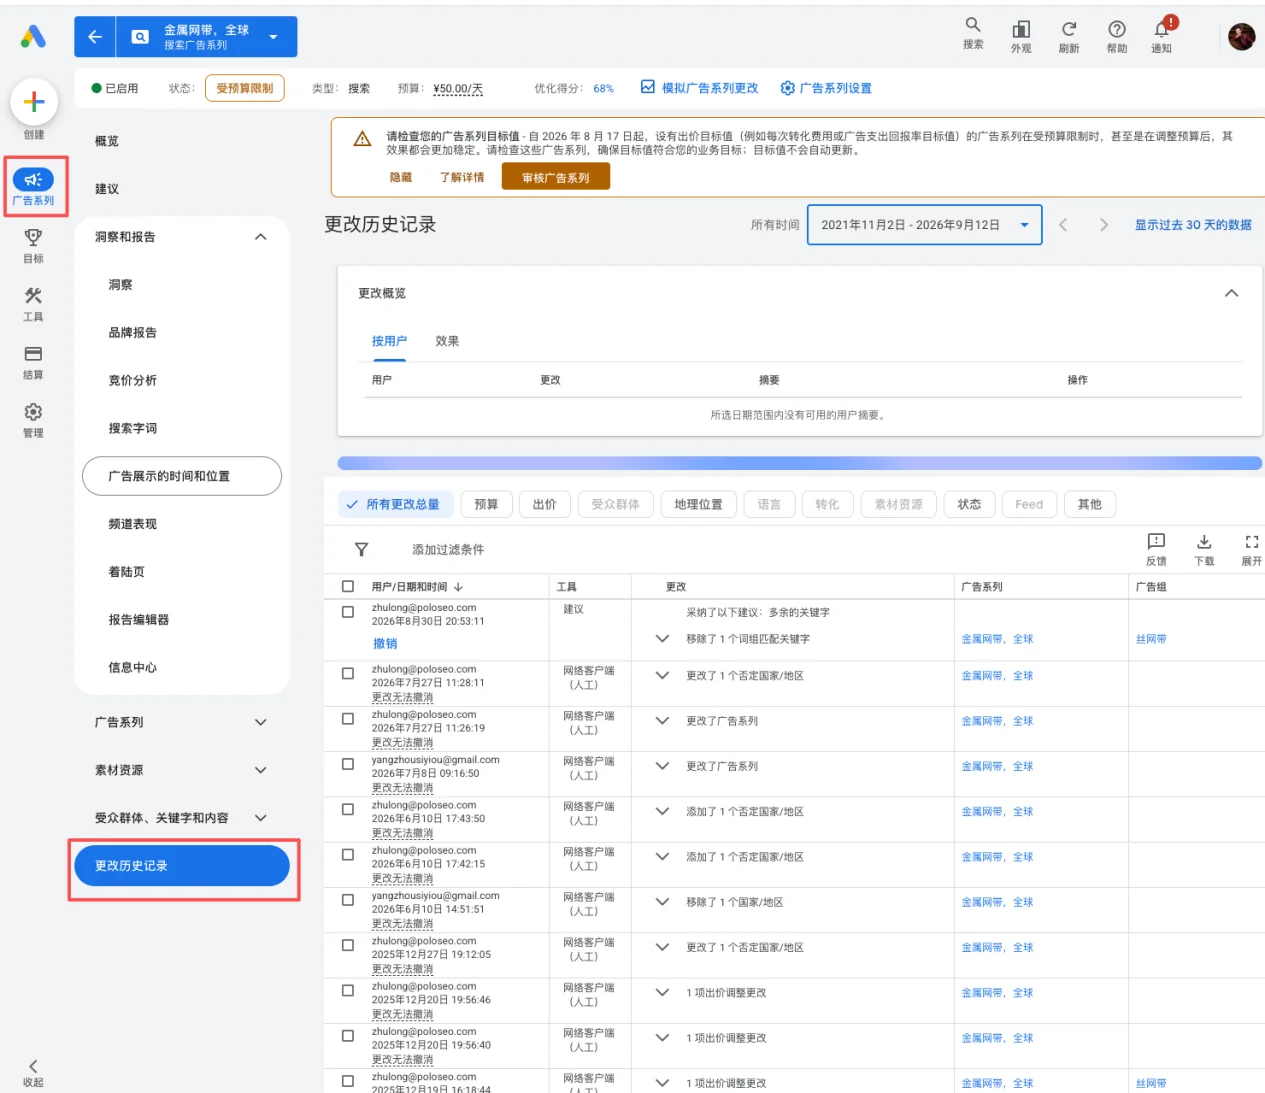Click the 展开 fullscreen expand icon
This screenshot has width=1265, height=1093.
[x=1251, y=541]
